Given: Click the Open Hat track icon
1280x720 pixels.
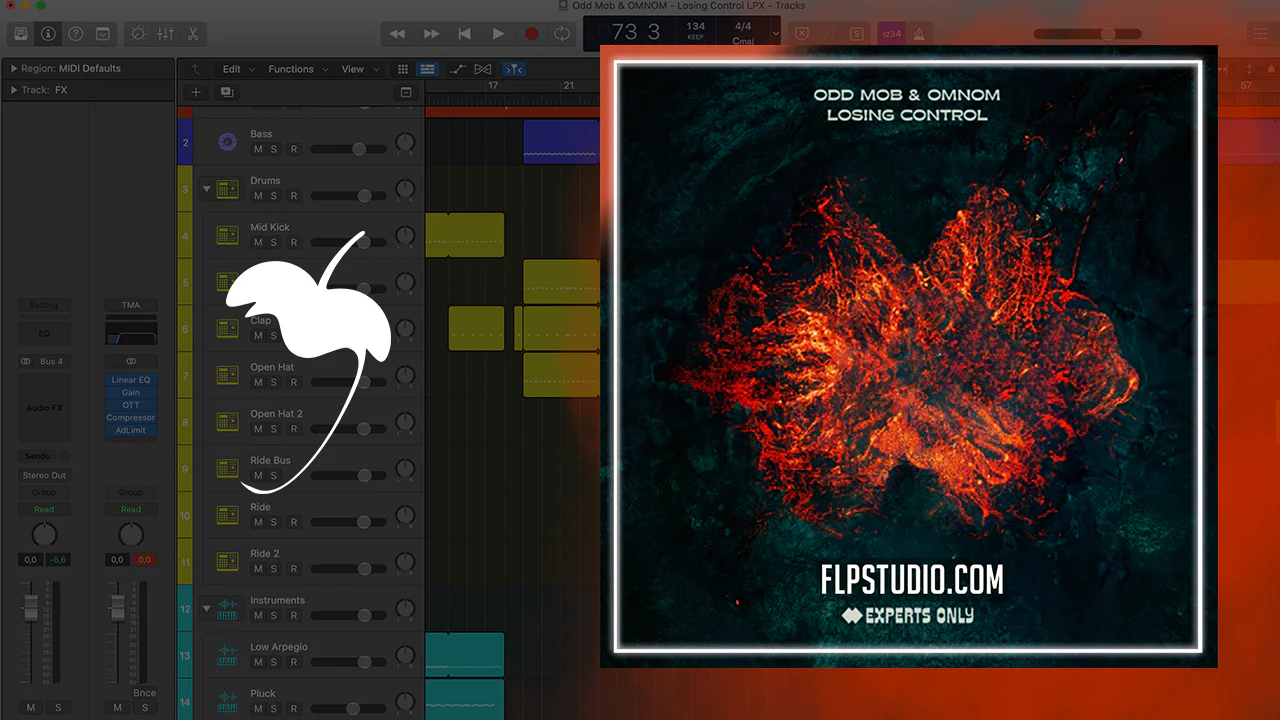Looking at the screenshot, I should pyautogui.click(x=227, y=375).
